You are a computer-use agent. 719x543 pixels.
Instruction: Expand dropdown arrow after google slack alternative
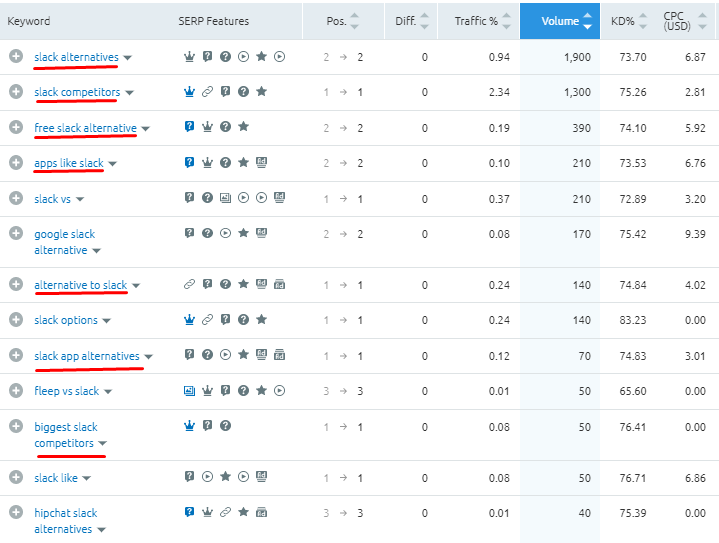(96, 251)
